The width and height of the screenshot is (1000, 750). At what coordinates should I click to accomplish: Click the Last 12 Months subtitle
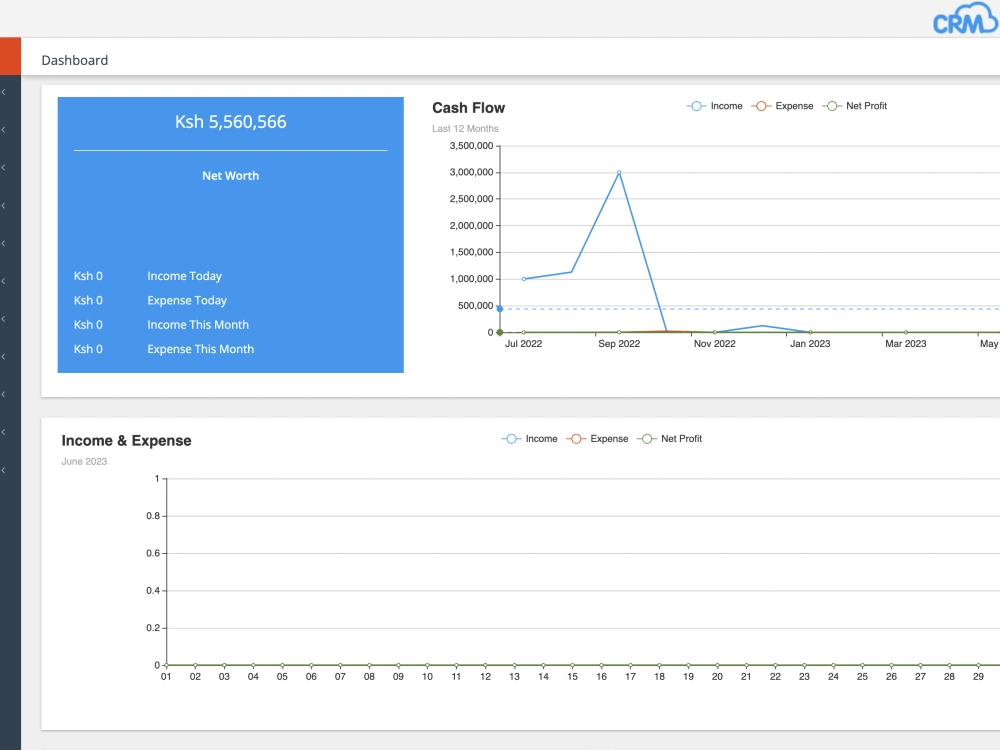click(466, 128)
